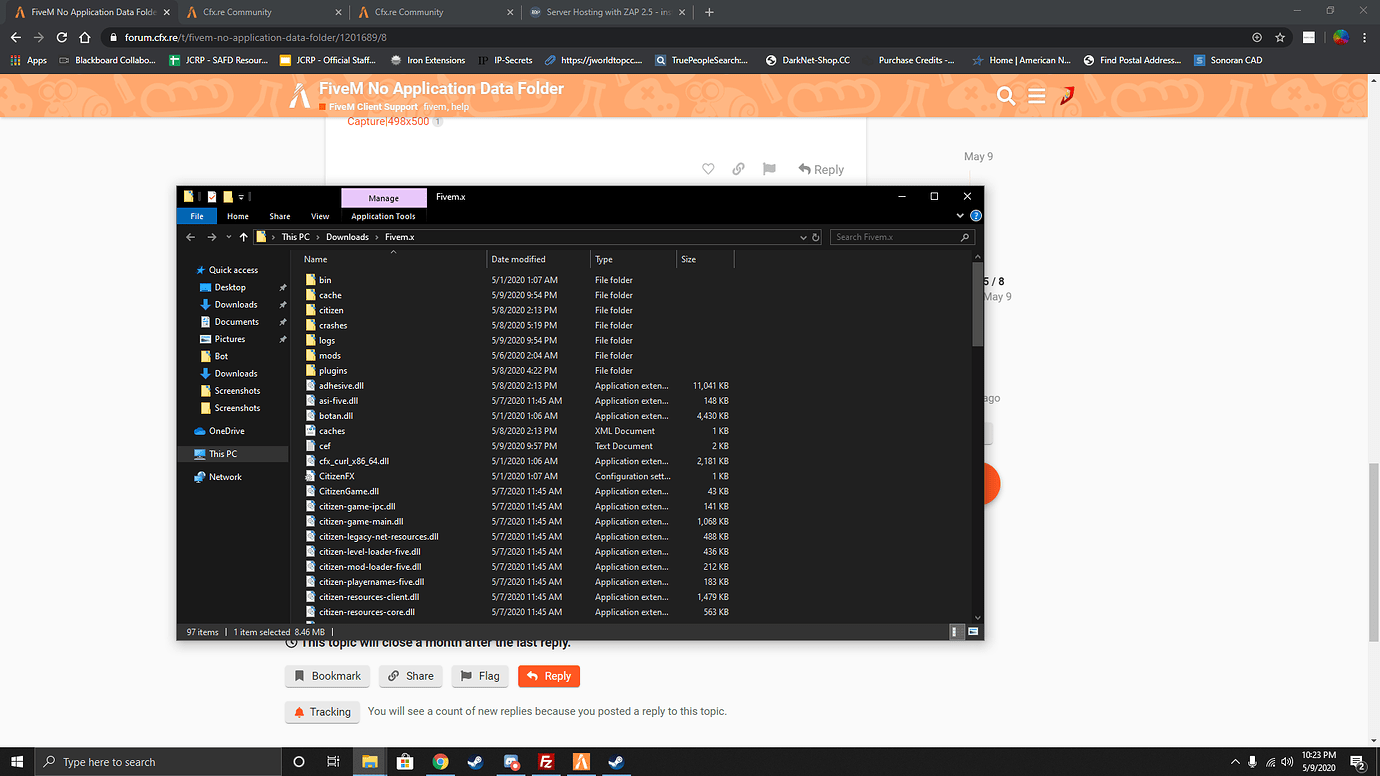The image size is (1380, 776).
Task: Open the forum hamburger menu icon
Action: pos(1036,95)
